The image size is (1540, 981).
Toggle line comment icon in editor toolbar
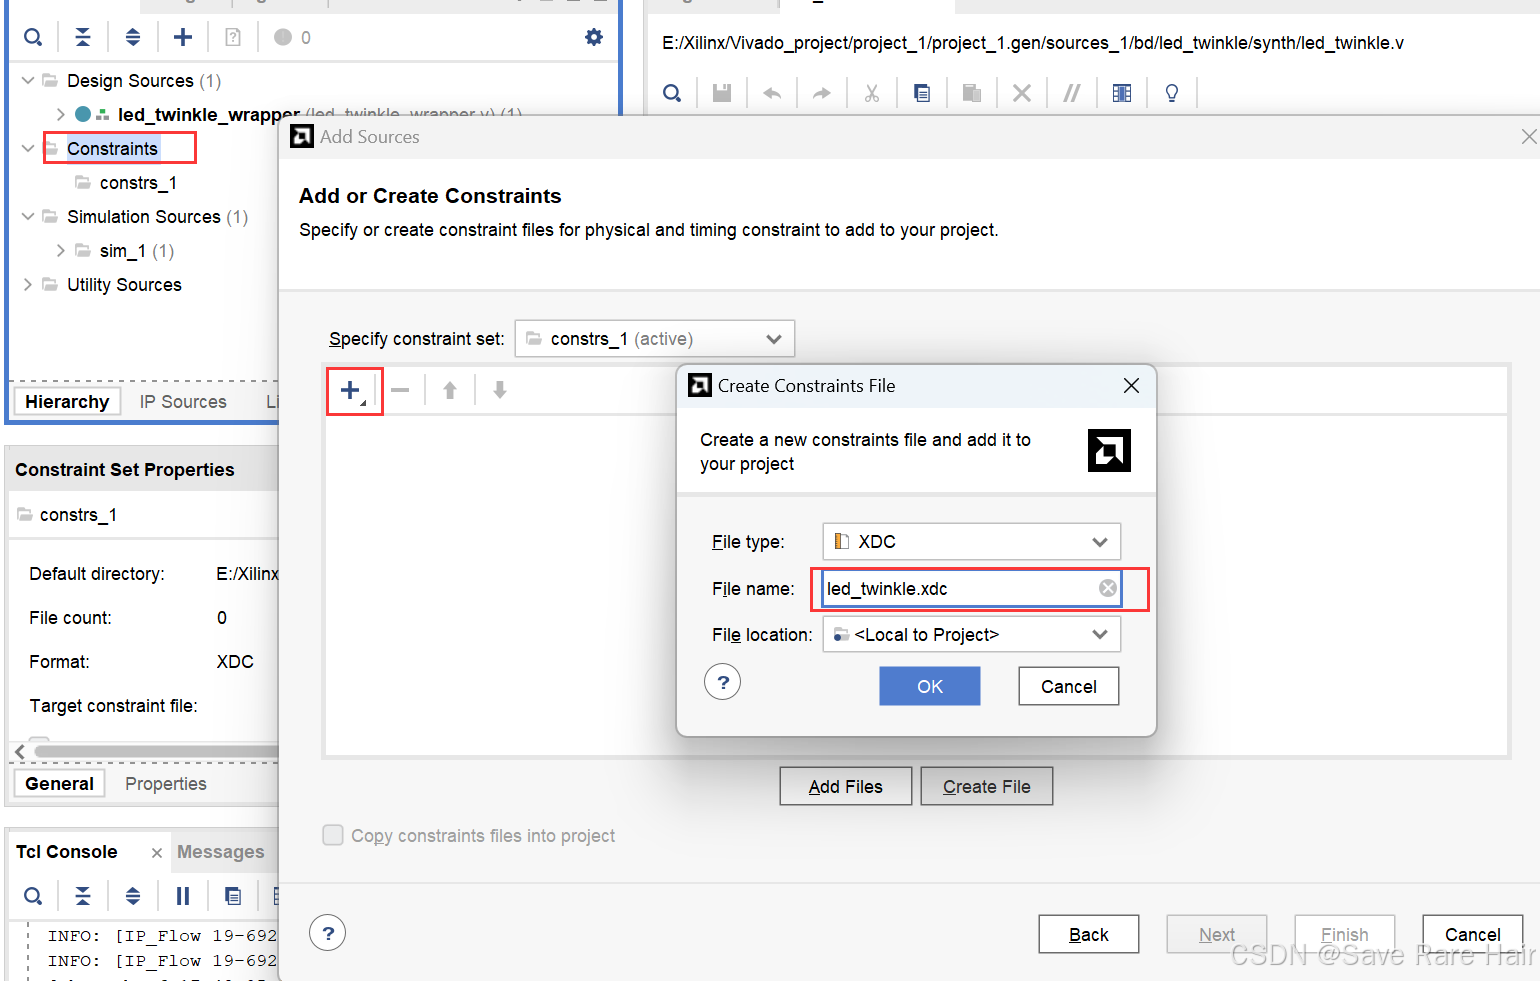[1072, 93]
